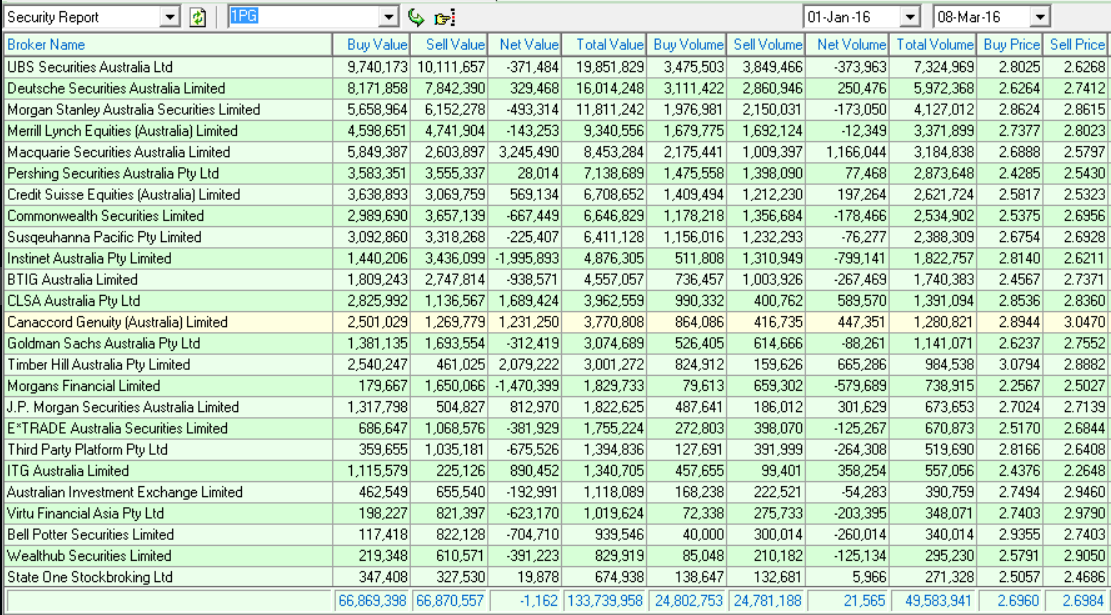Click the 66,869,398 total Buy Value

click(371, 601)
